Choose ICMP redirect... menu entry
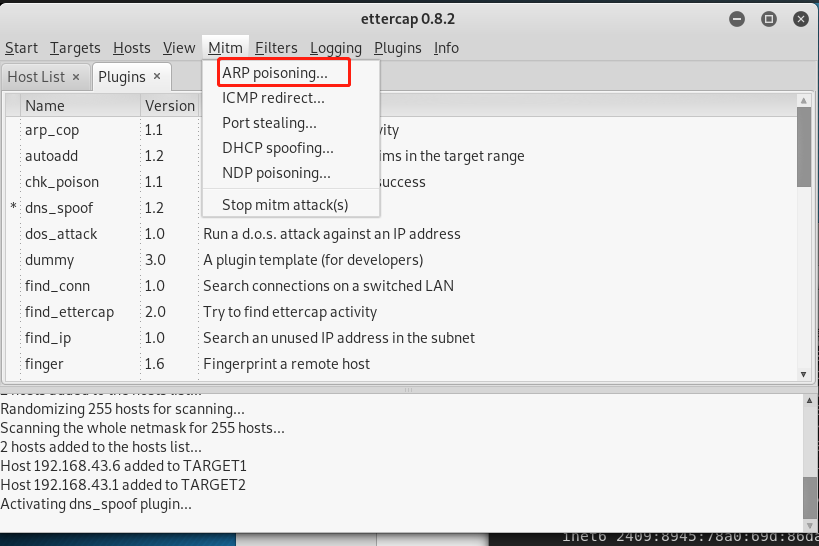 coord(291,98)
